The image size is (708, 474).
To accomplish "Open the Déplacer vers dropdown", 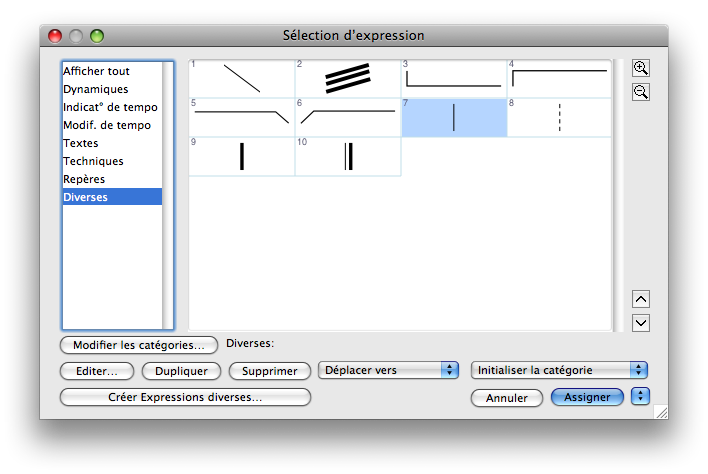I will click(388, 370).
